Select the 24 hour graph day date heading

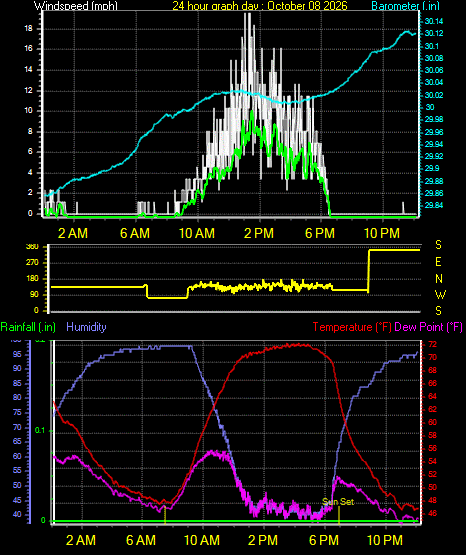260,5
